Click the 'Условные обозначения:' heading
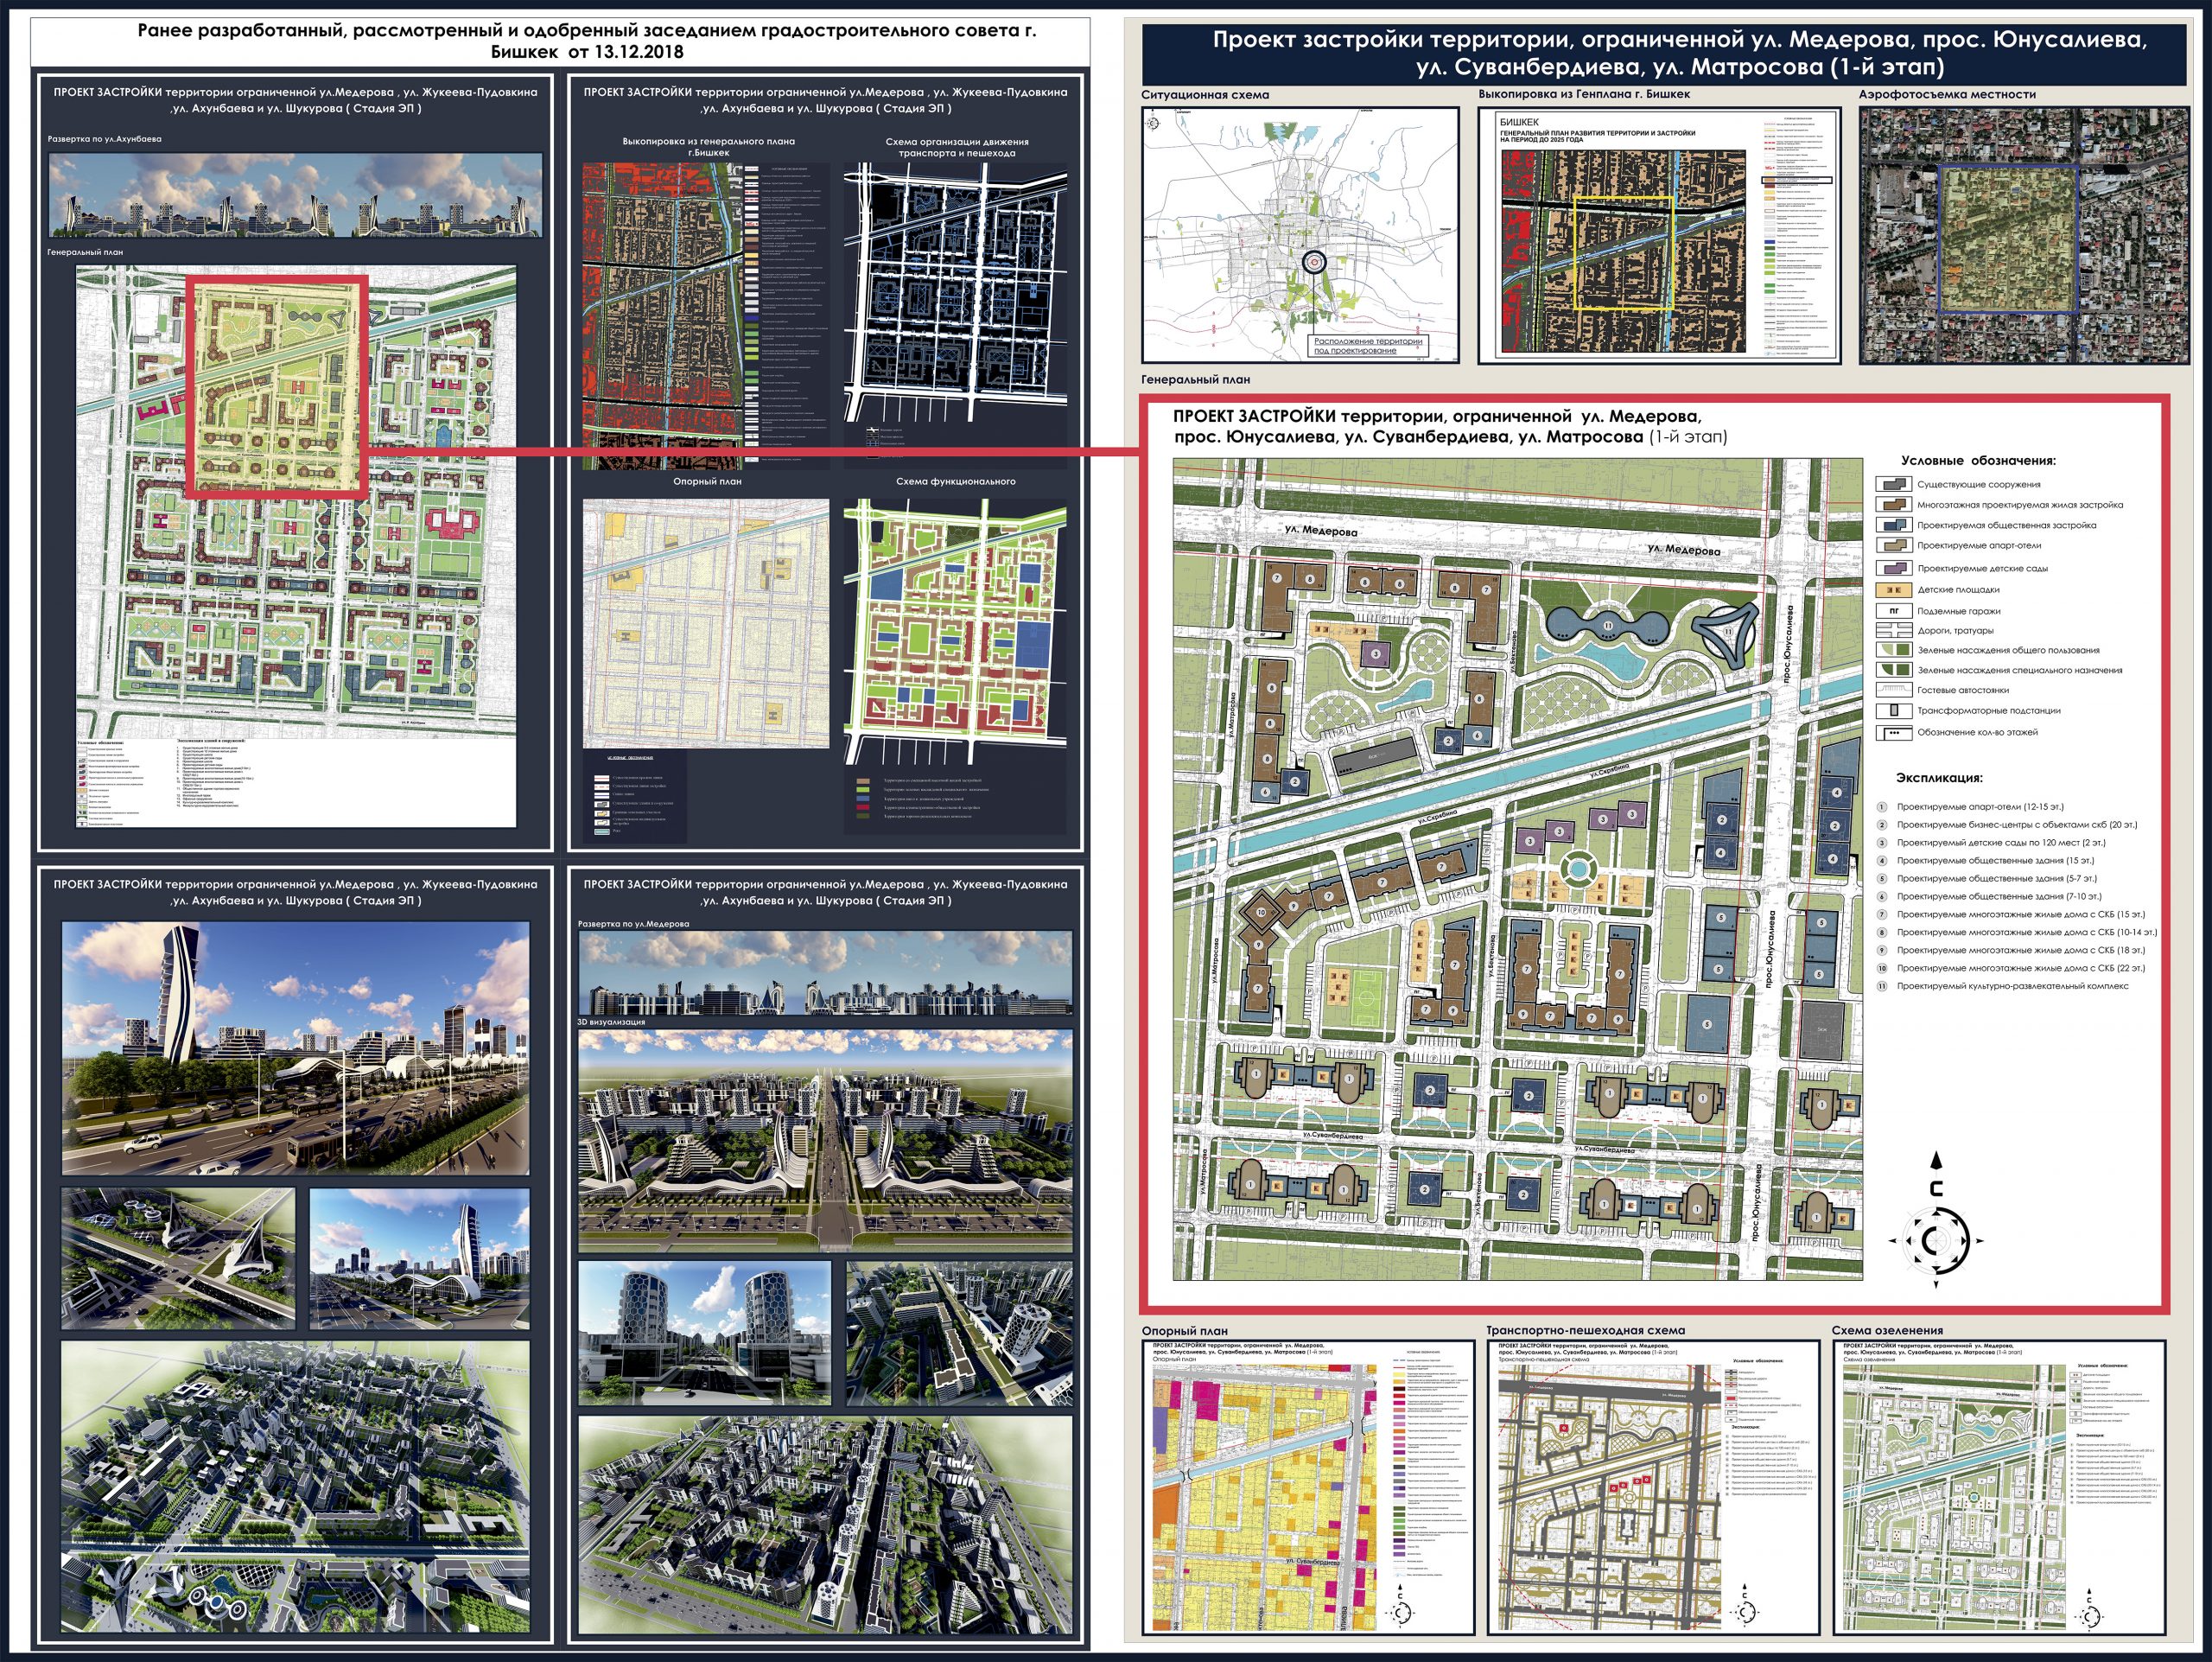 1978,461
